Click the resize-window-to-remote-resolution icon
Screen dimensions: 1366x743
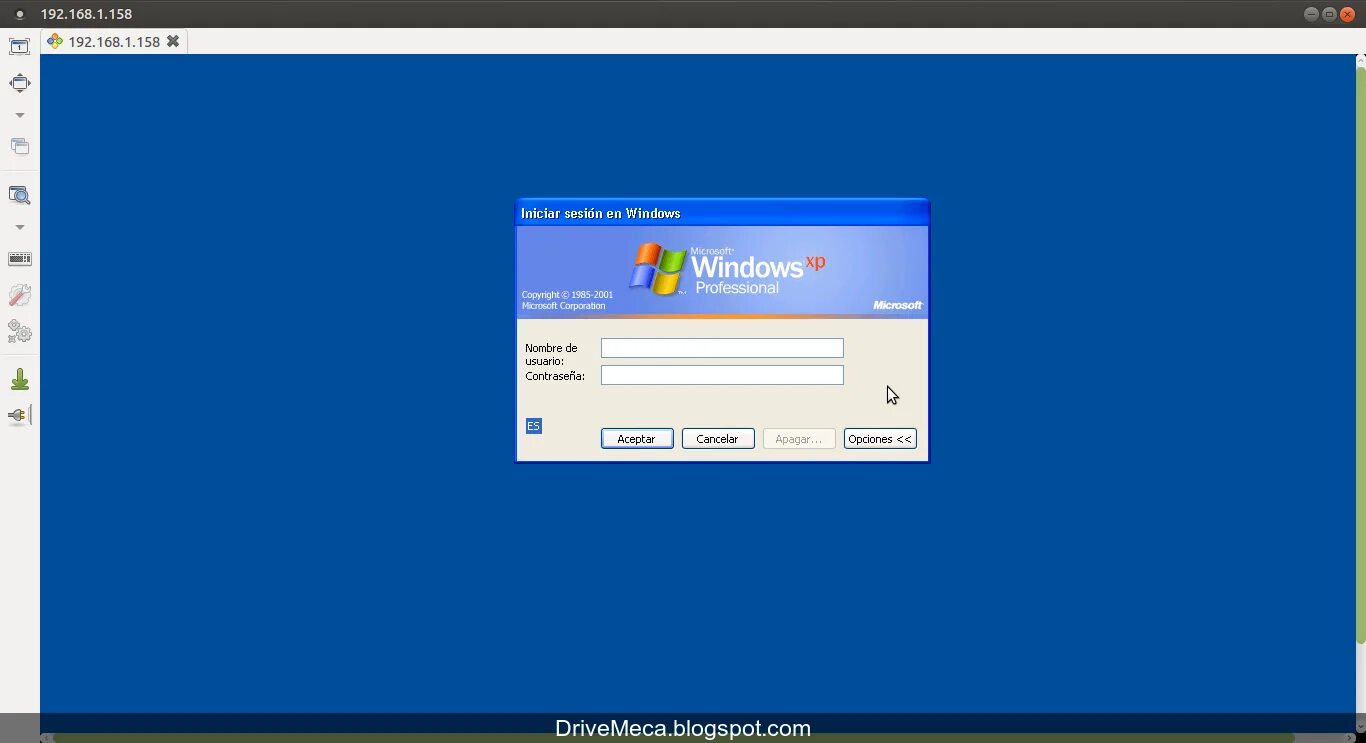(x=19, y=46)
